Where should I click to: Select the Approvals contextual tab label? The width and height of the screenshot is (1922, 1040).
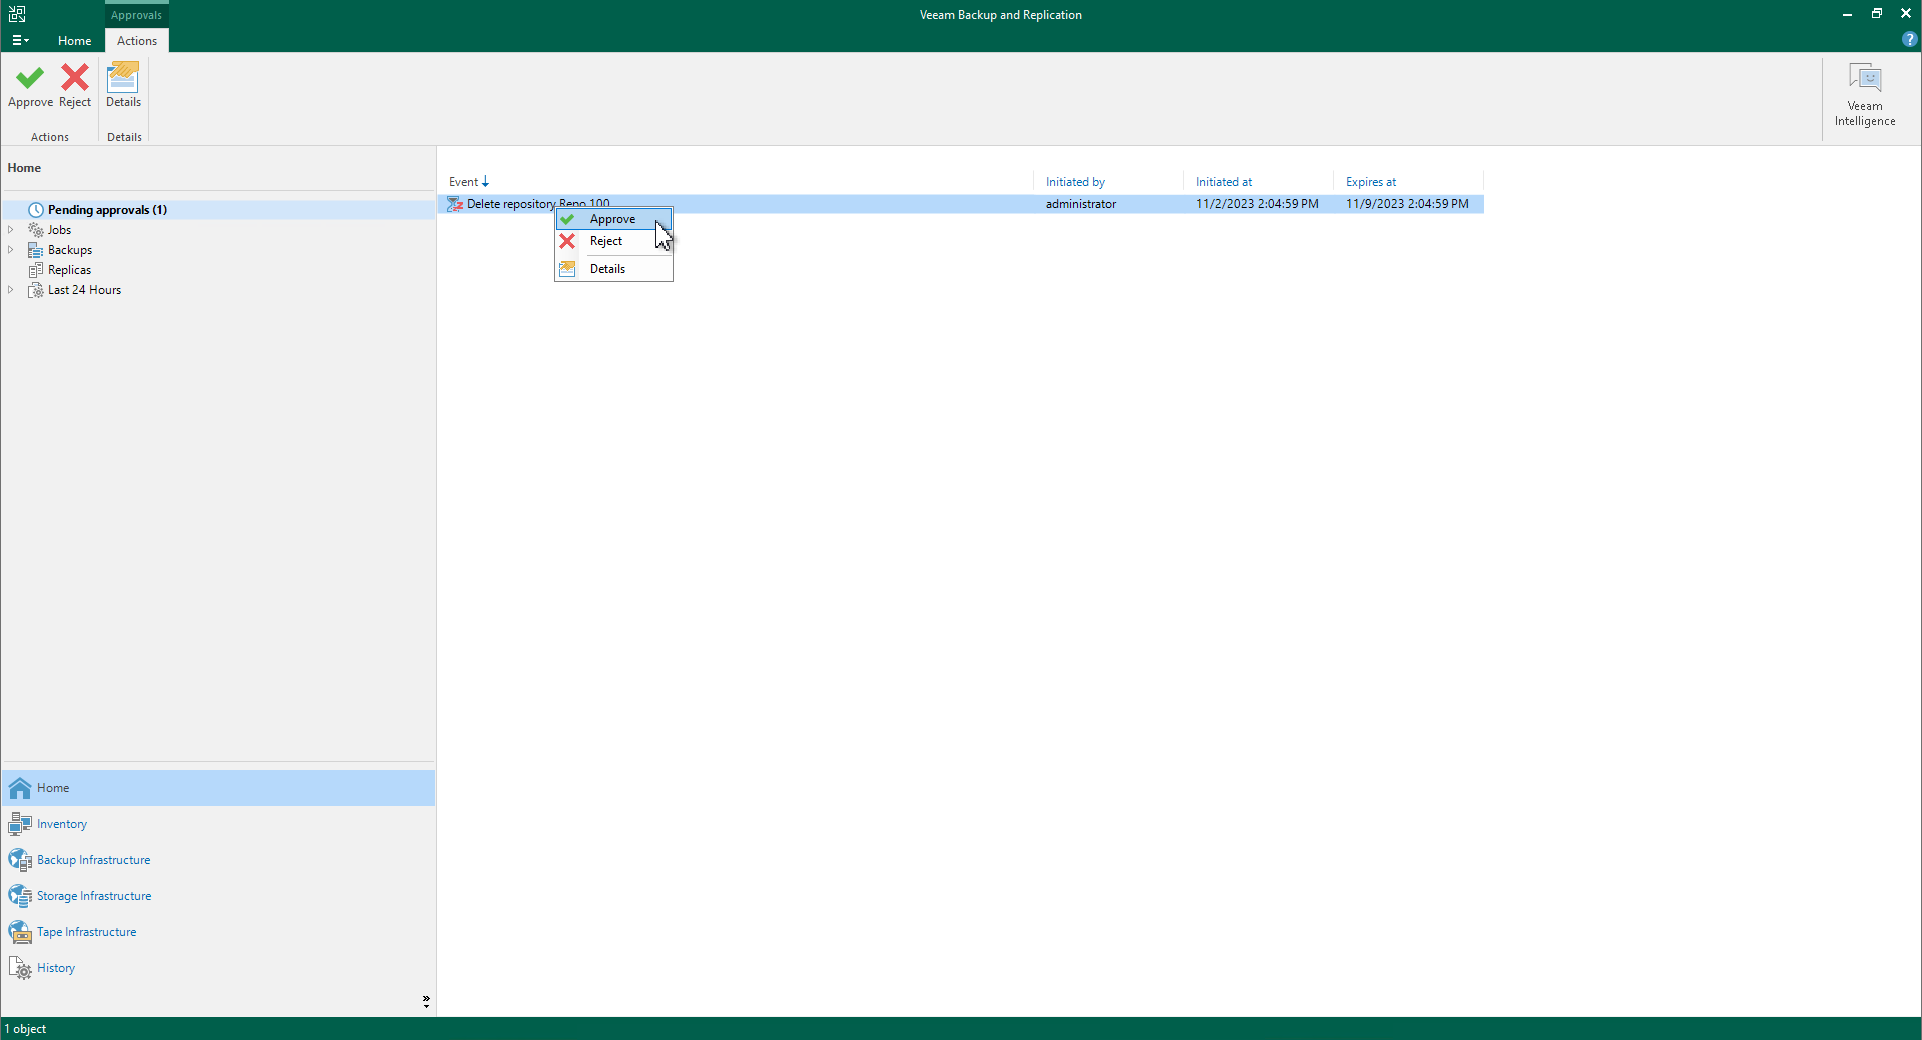(x=136, y=15)
